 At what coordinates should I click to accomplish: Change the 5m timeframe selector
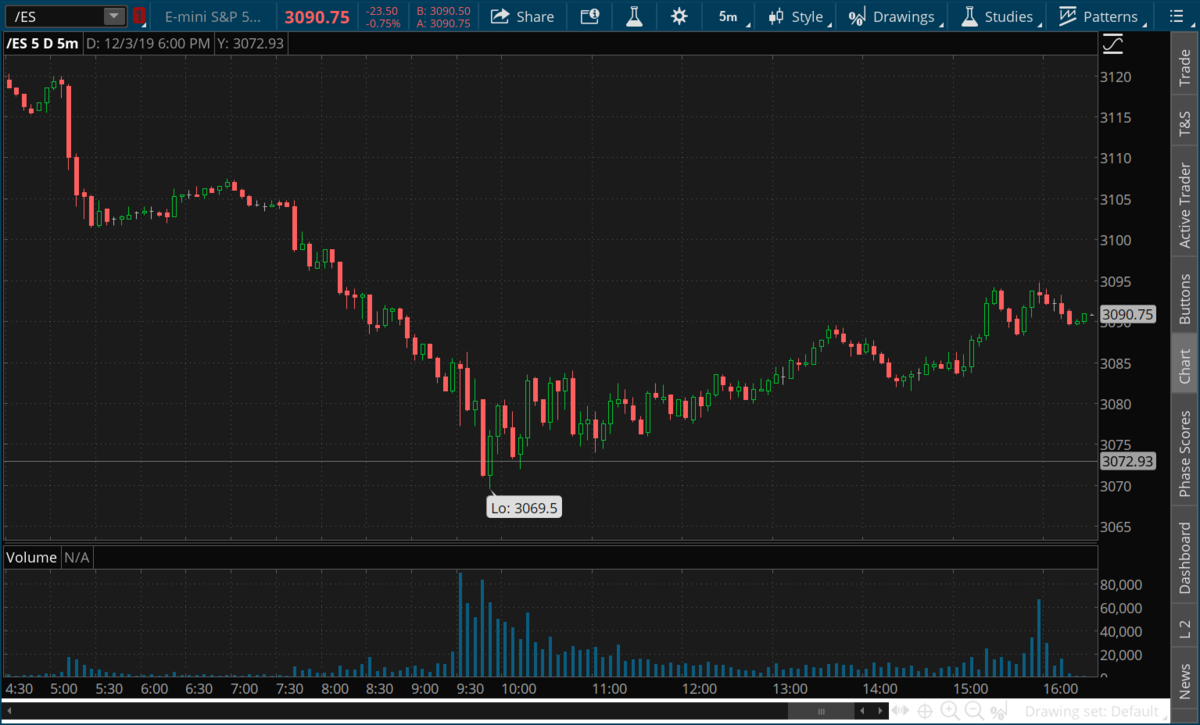tap(728, 16)
